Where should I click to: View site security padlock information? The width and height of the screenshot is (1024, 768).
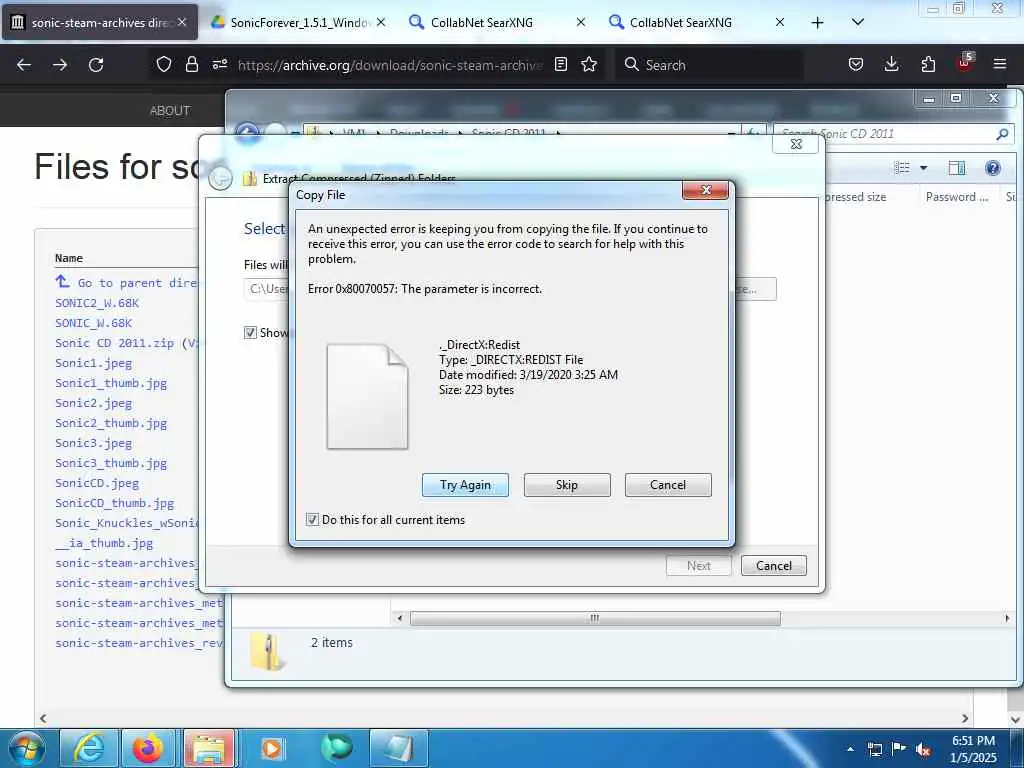[191, 64]
